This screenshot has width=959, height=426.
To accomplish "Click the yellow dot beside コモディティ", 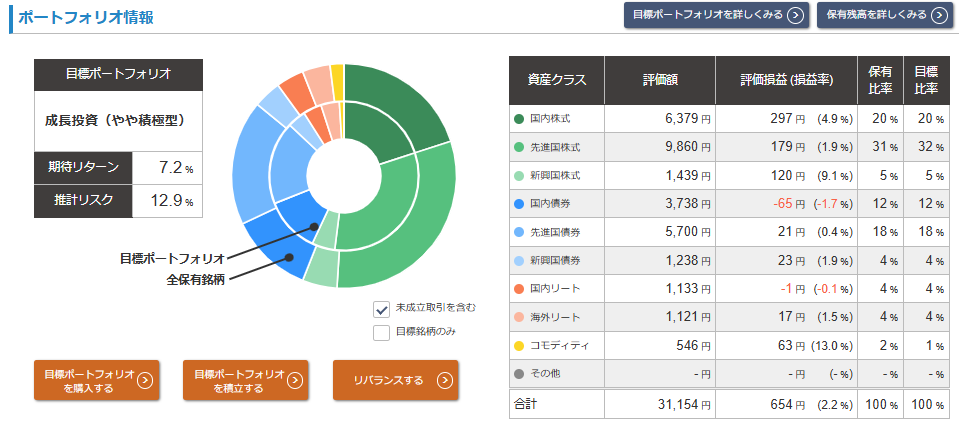I will pyautogui.click(x=519, y=346).
